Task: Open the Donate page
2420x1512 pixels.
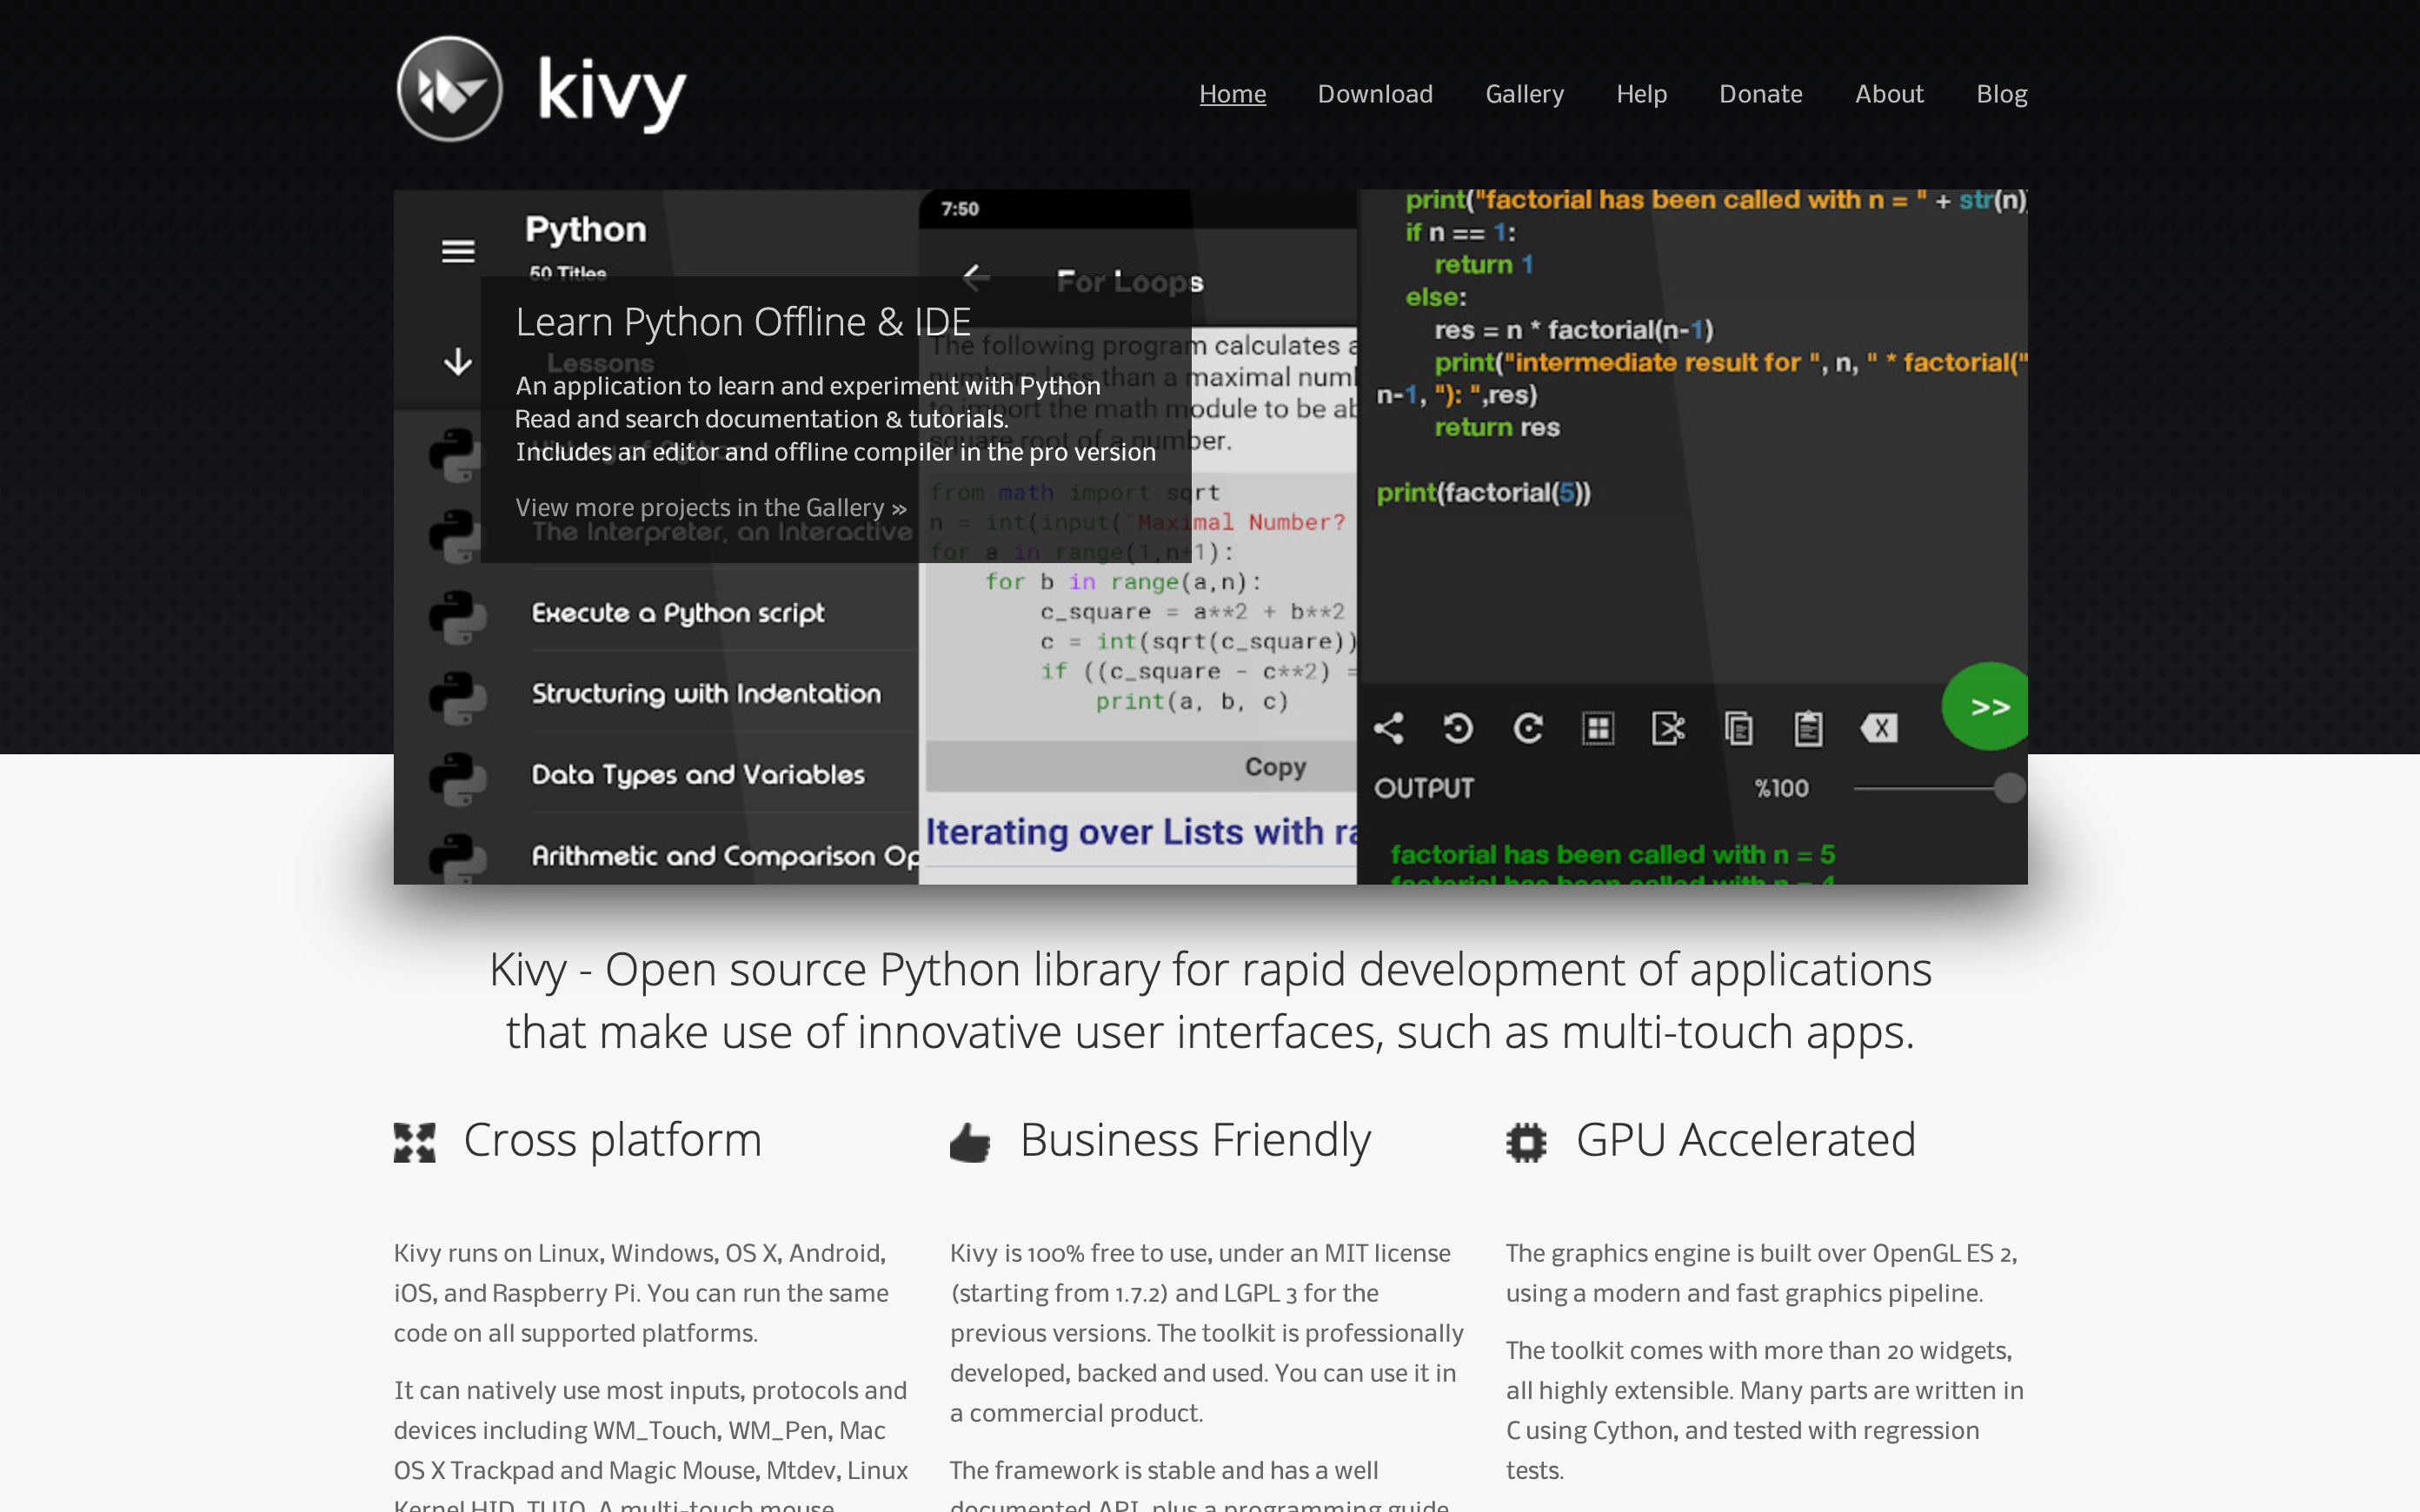Action: click(1760, 94)
